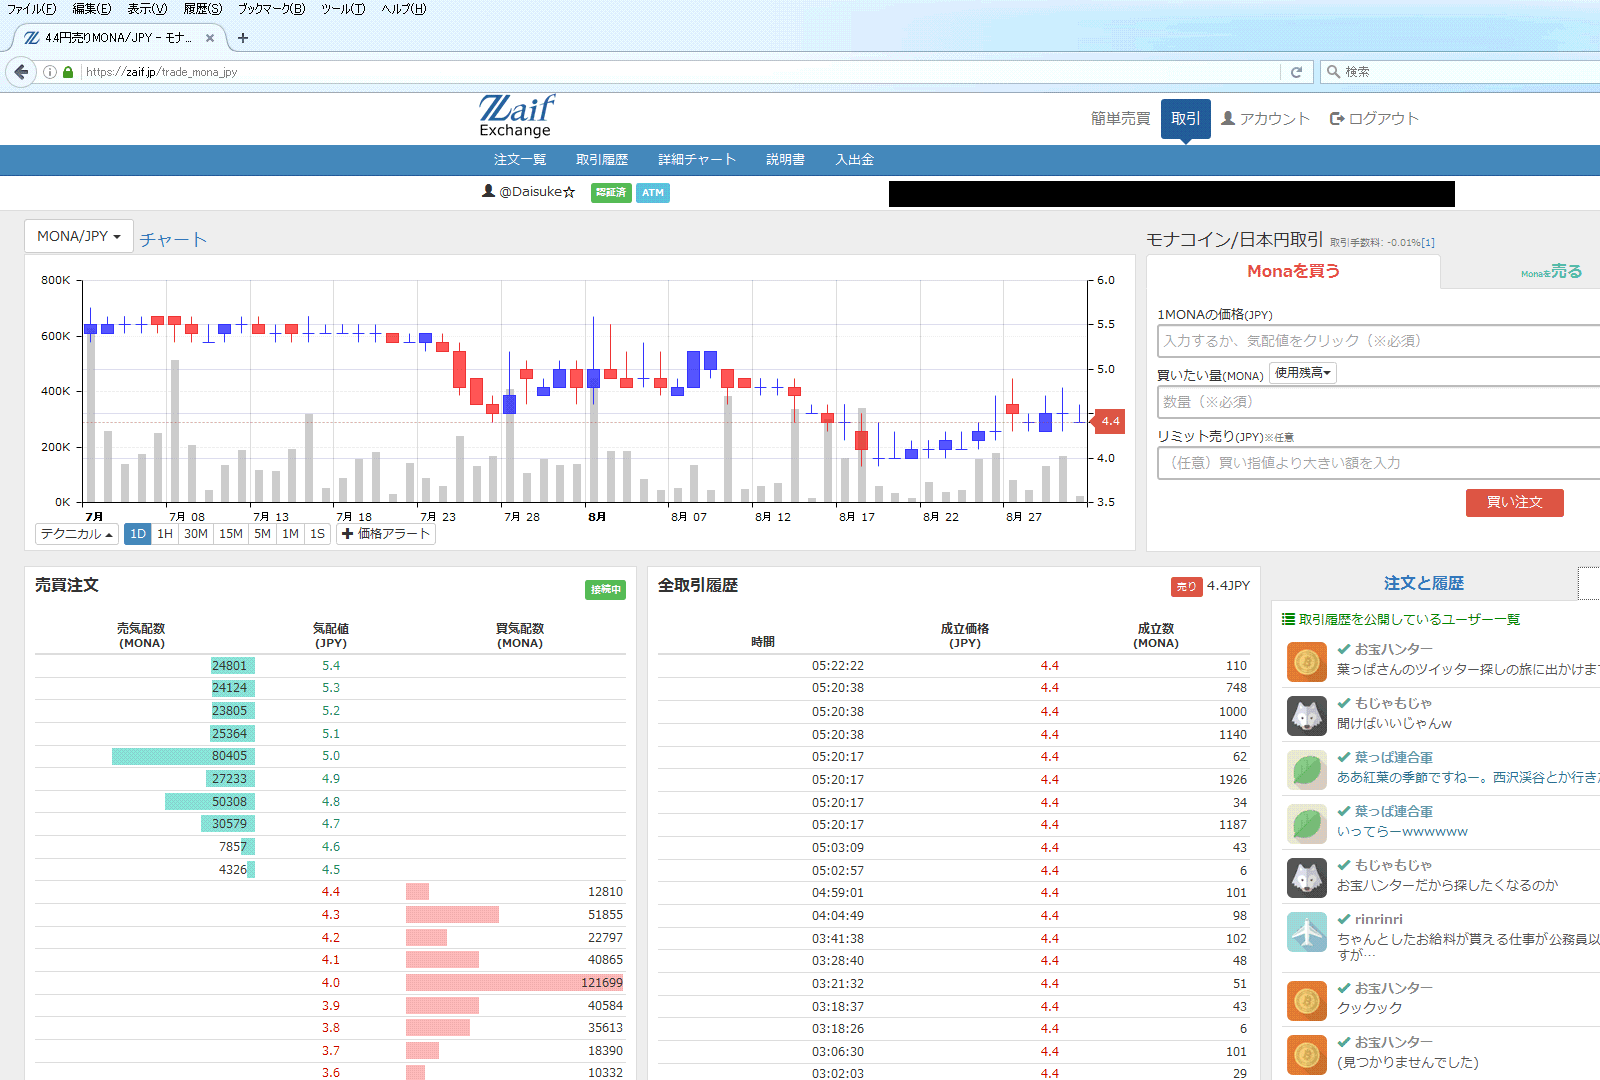This screenshot has height=1080, width=1600.
Task: Click the 4.4 price marker on chart
Action: pos(1110,422)
